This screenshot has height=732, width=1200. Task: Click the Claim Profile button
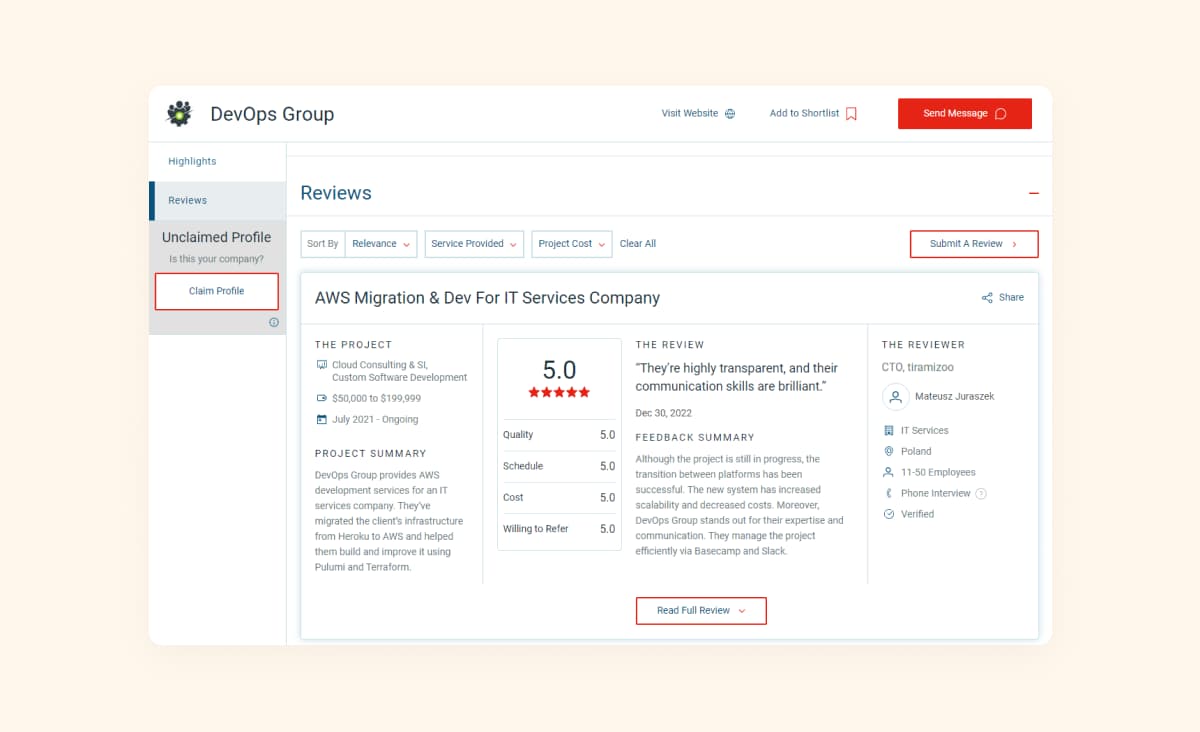(x=217, y=291)
